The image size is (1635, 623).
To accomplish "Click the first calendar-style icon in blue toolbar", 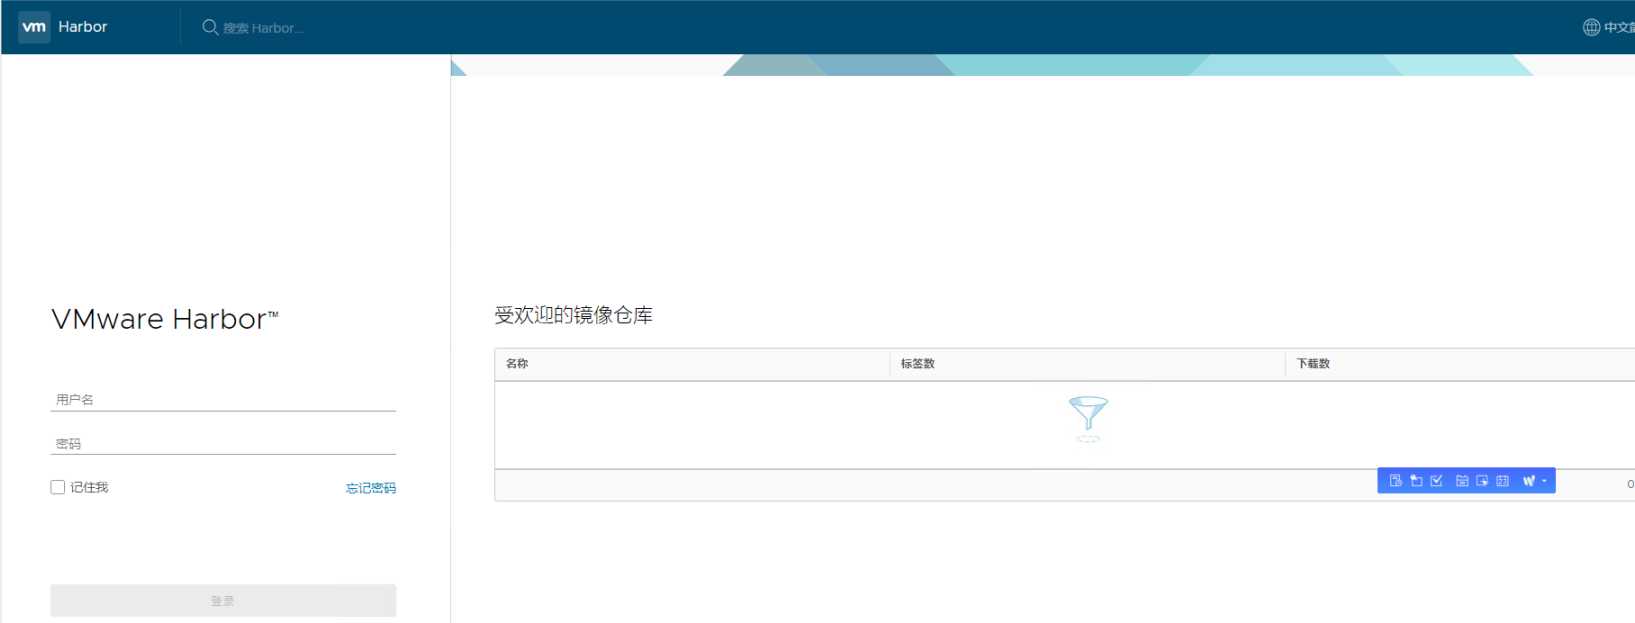I will [1462, 481].
